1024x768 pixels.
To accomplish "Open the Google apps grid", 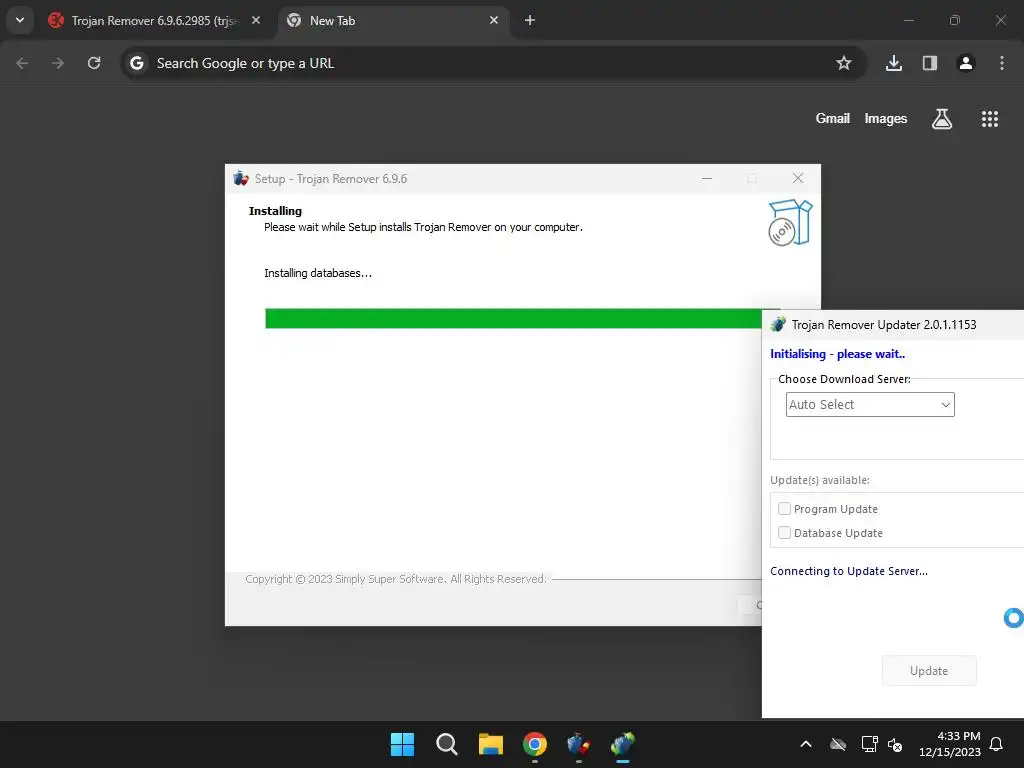I will click(x=990, y=119).
